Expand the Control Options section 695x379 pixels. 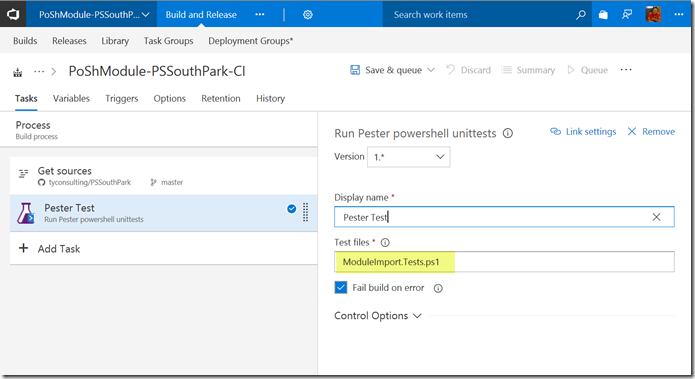(x=378, y=316)
